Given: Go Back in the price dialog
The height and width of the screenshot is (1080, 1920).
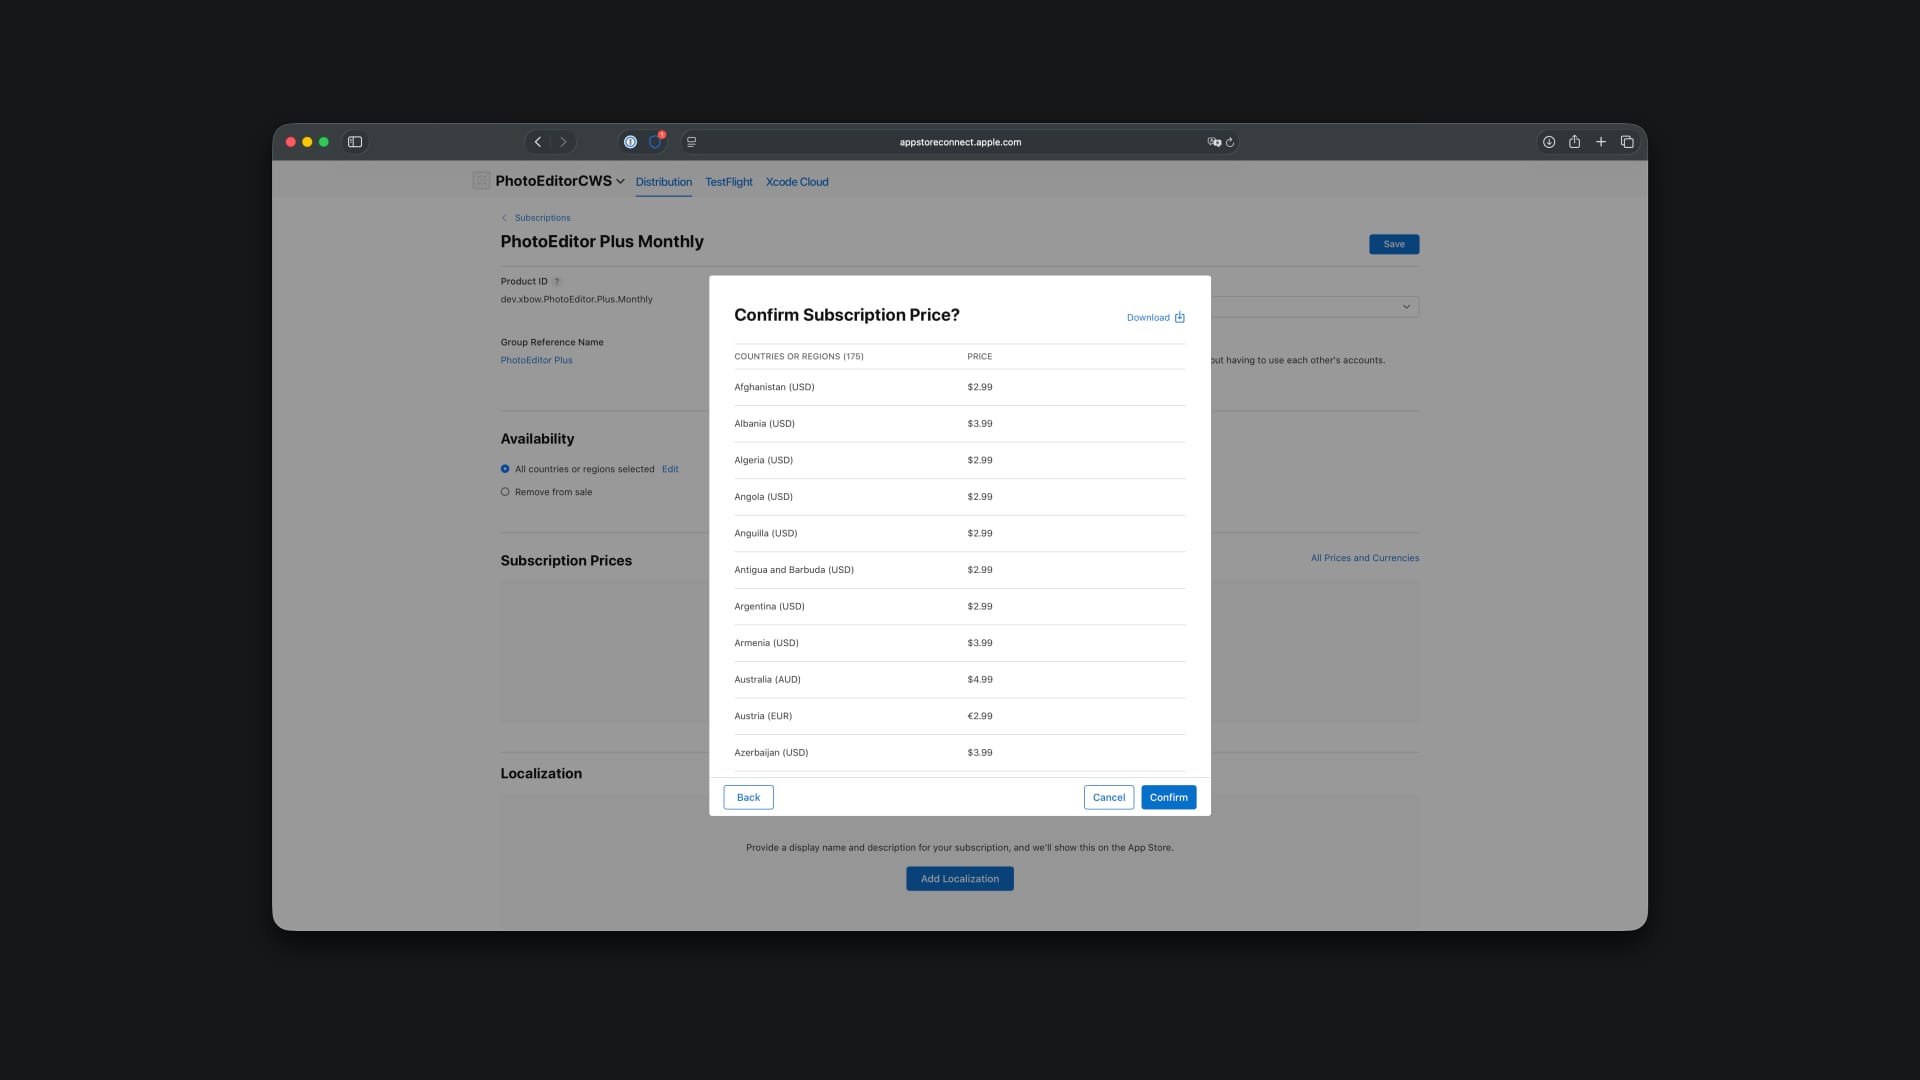Looking at the screenshot, I should coord(748,797).
